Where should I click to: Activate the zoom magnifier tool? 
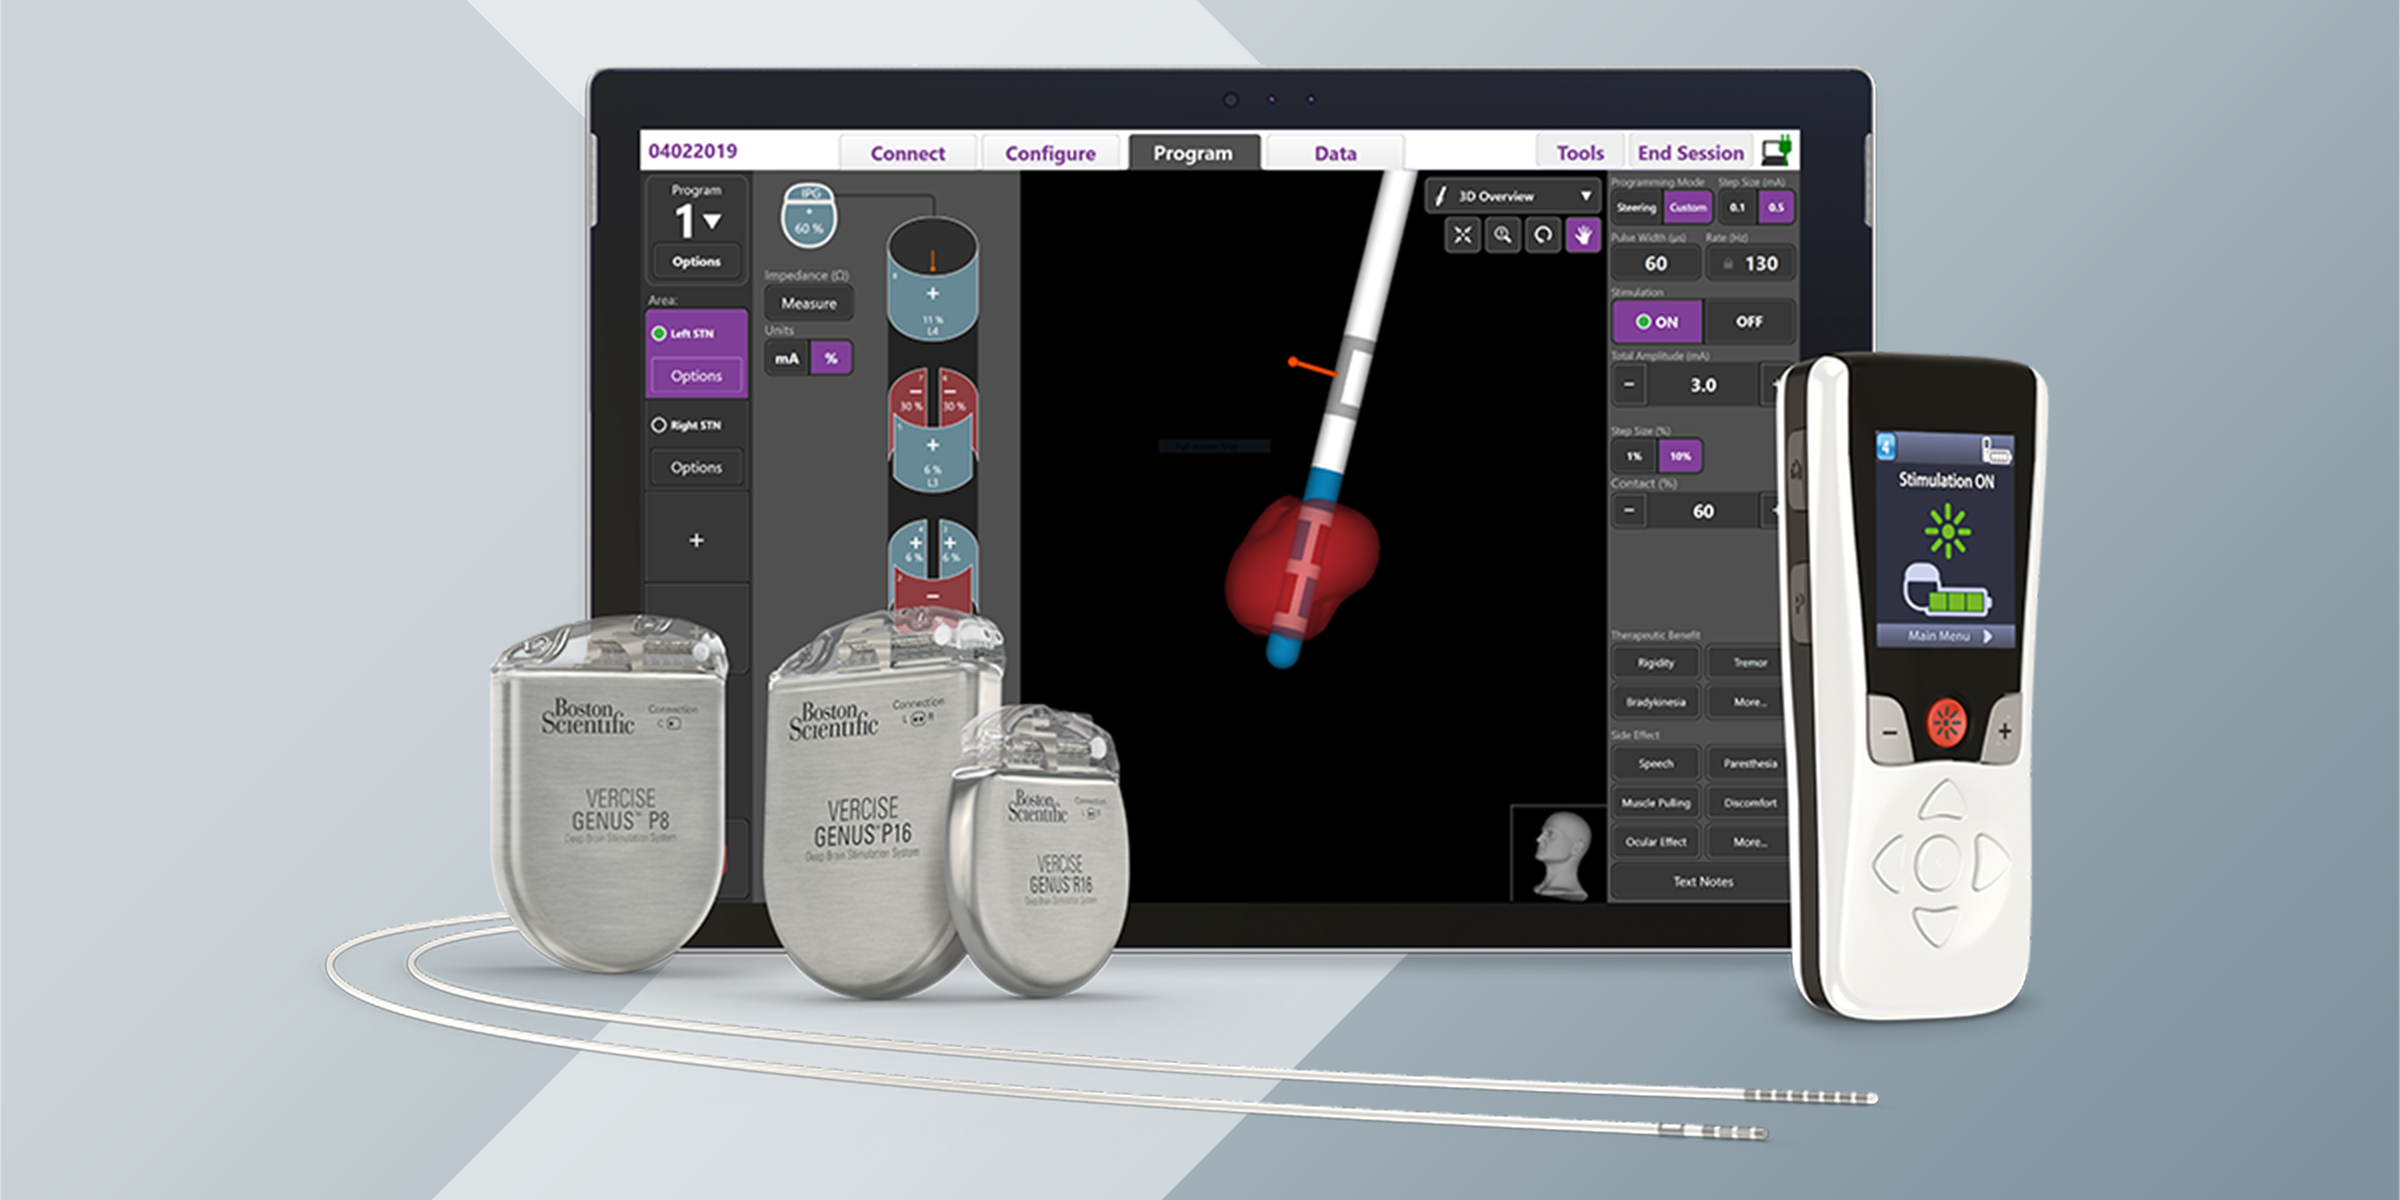(x=1502, y=237)
